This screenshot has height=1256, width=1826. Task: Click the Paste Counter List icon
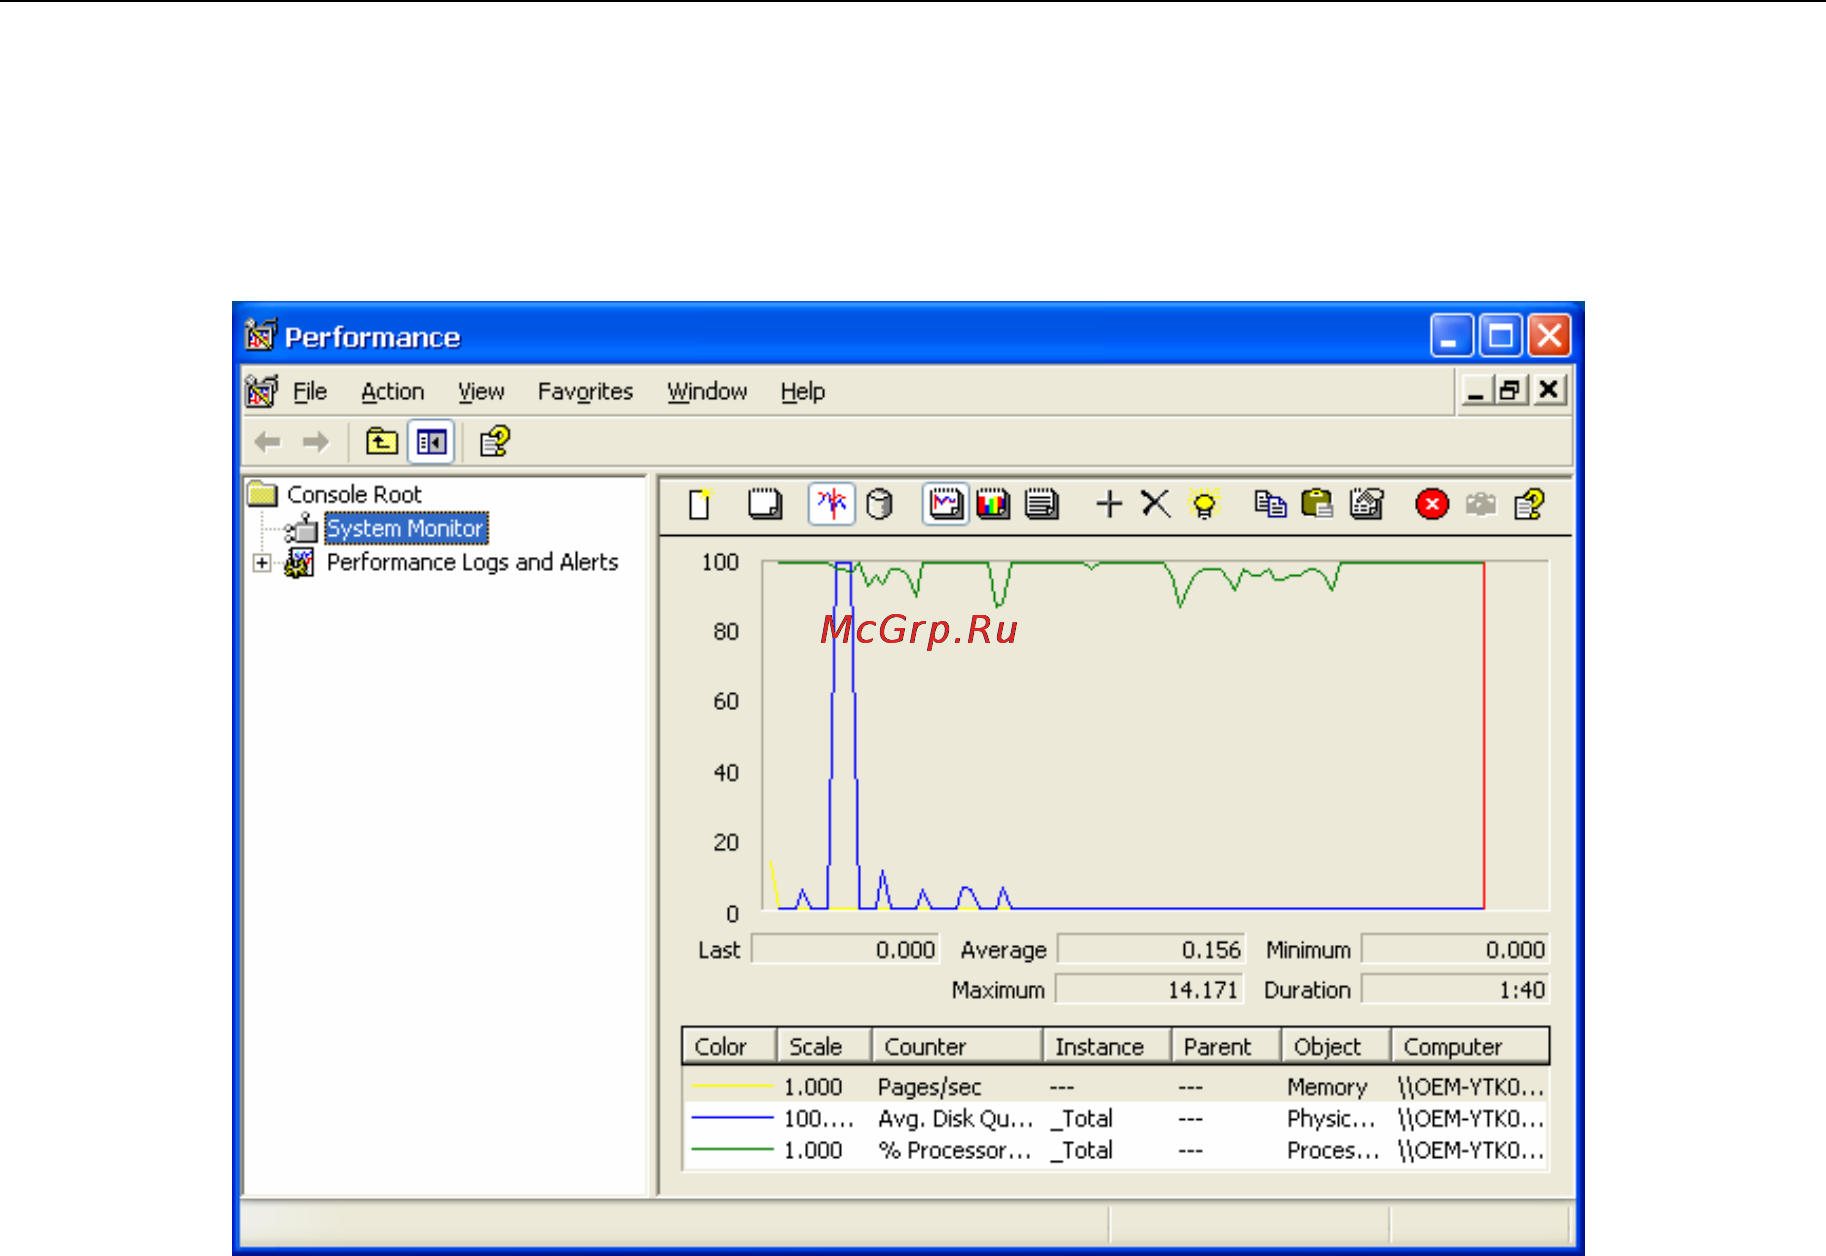click(1318, 503)
